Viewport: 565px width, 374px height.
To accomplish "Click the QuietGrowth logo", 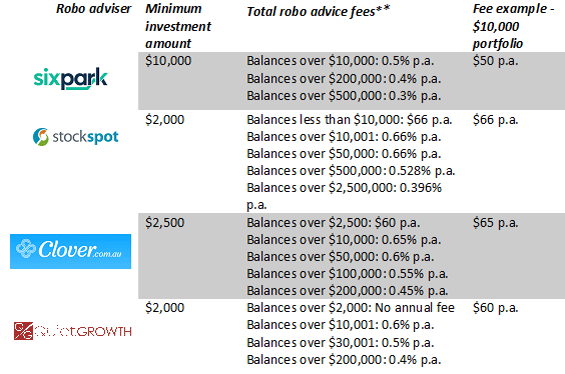I will [x=72, y=331].
